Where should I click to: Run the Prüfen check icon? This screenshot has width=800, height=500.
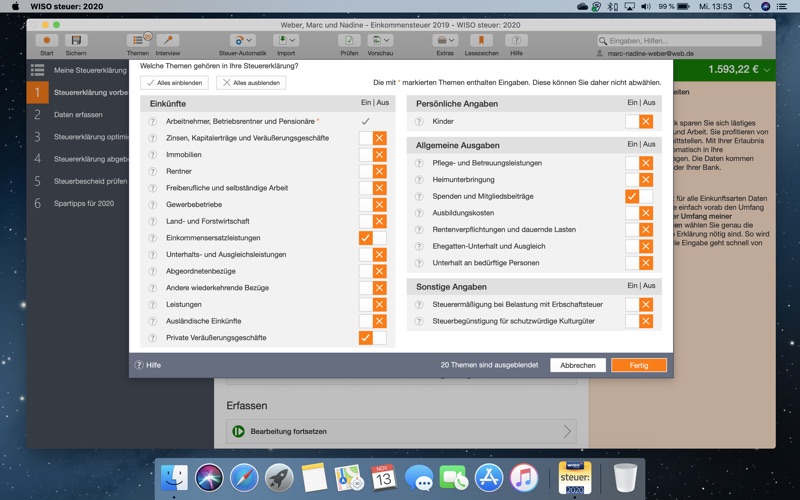(349, 40)
